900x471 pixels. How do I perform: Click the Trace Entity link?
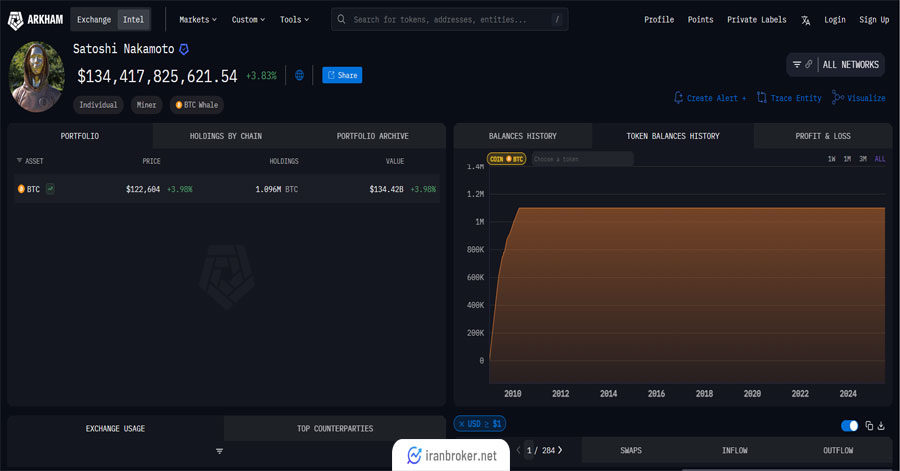789,98
